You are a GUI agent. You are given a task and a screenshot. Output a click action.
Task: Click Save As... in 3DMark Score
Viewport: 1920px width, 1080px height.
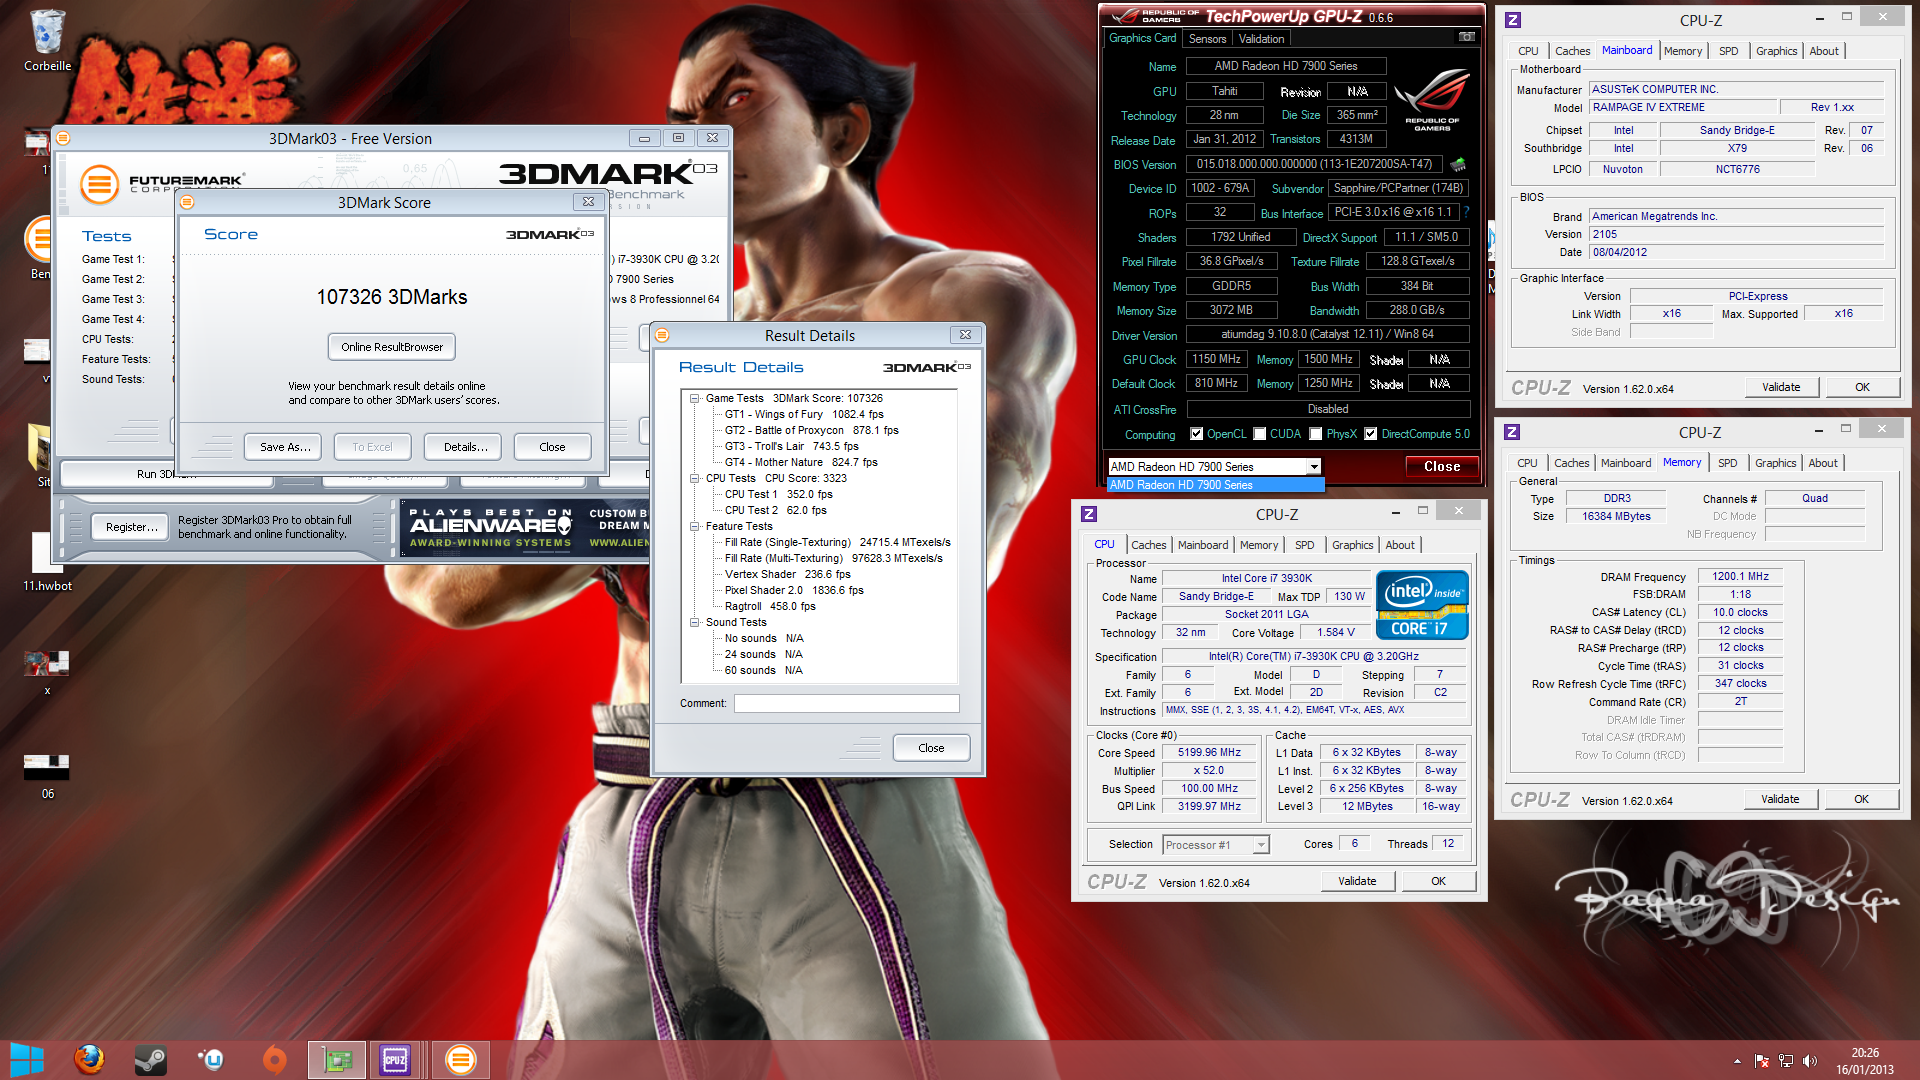285,447
